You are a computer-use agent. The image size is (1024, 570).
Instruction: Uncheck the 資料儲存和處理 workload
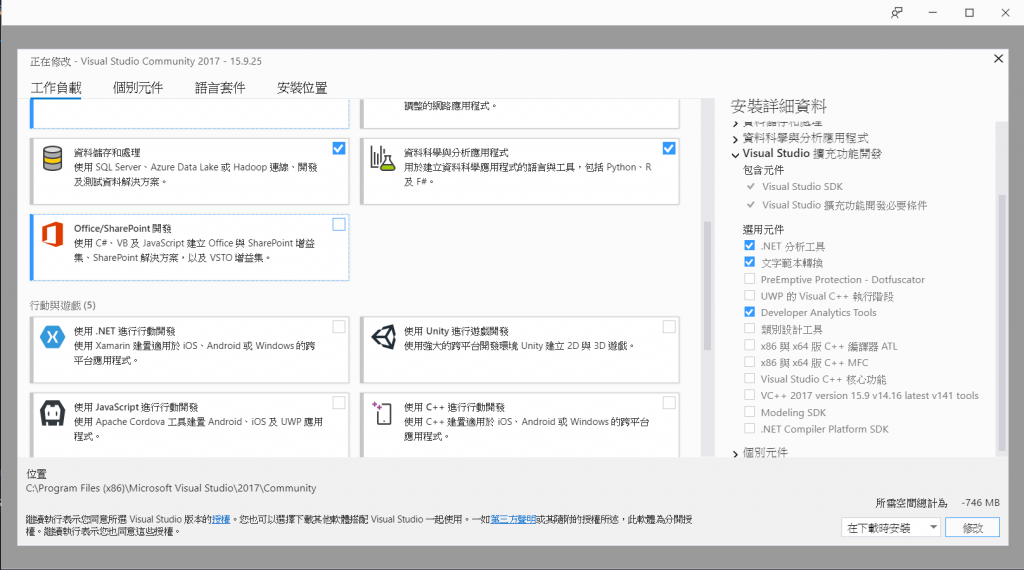point(338,148)
